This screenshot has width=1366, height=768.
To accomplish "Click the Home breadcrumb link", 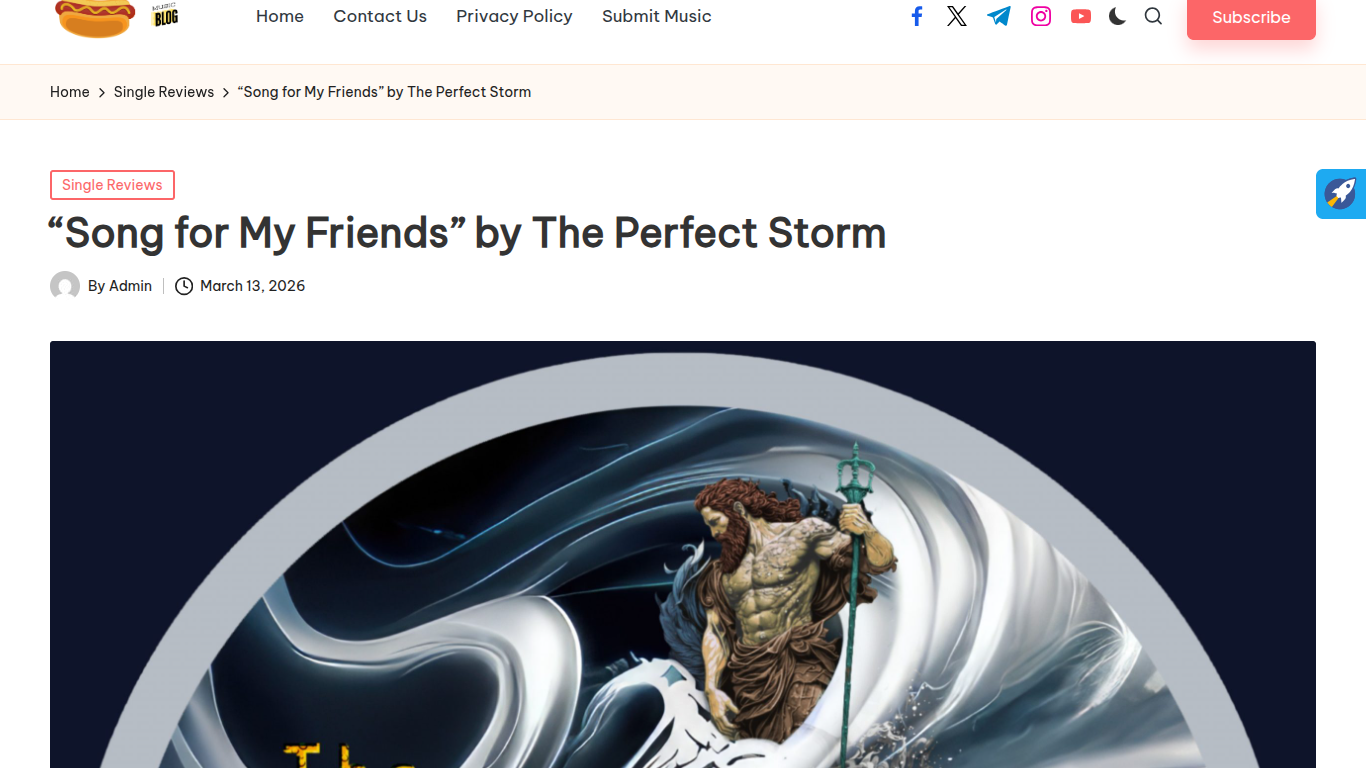I will pyautogui.click(x=70, y=92).
